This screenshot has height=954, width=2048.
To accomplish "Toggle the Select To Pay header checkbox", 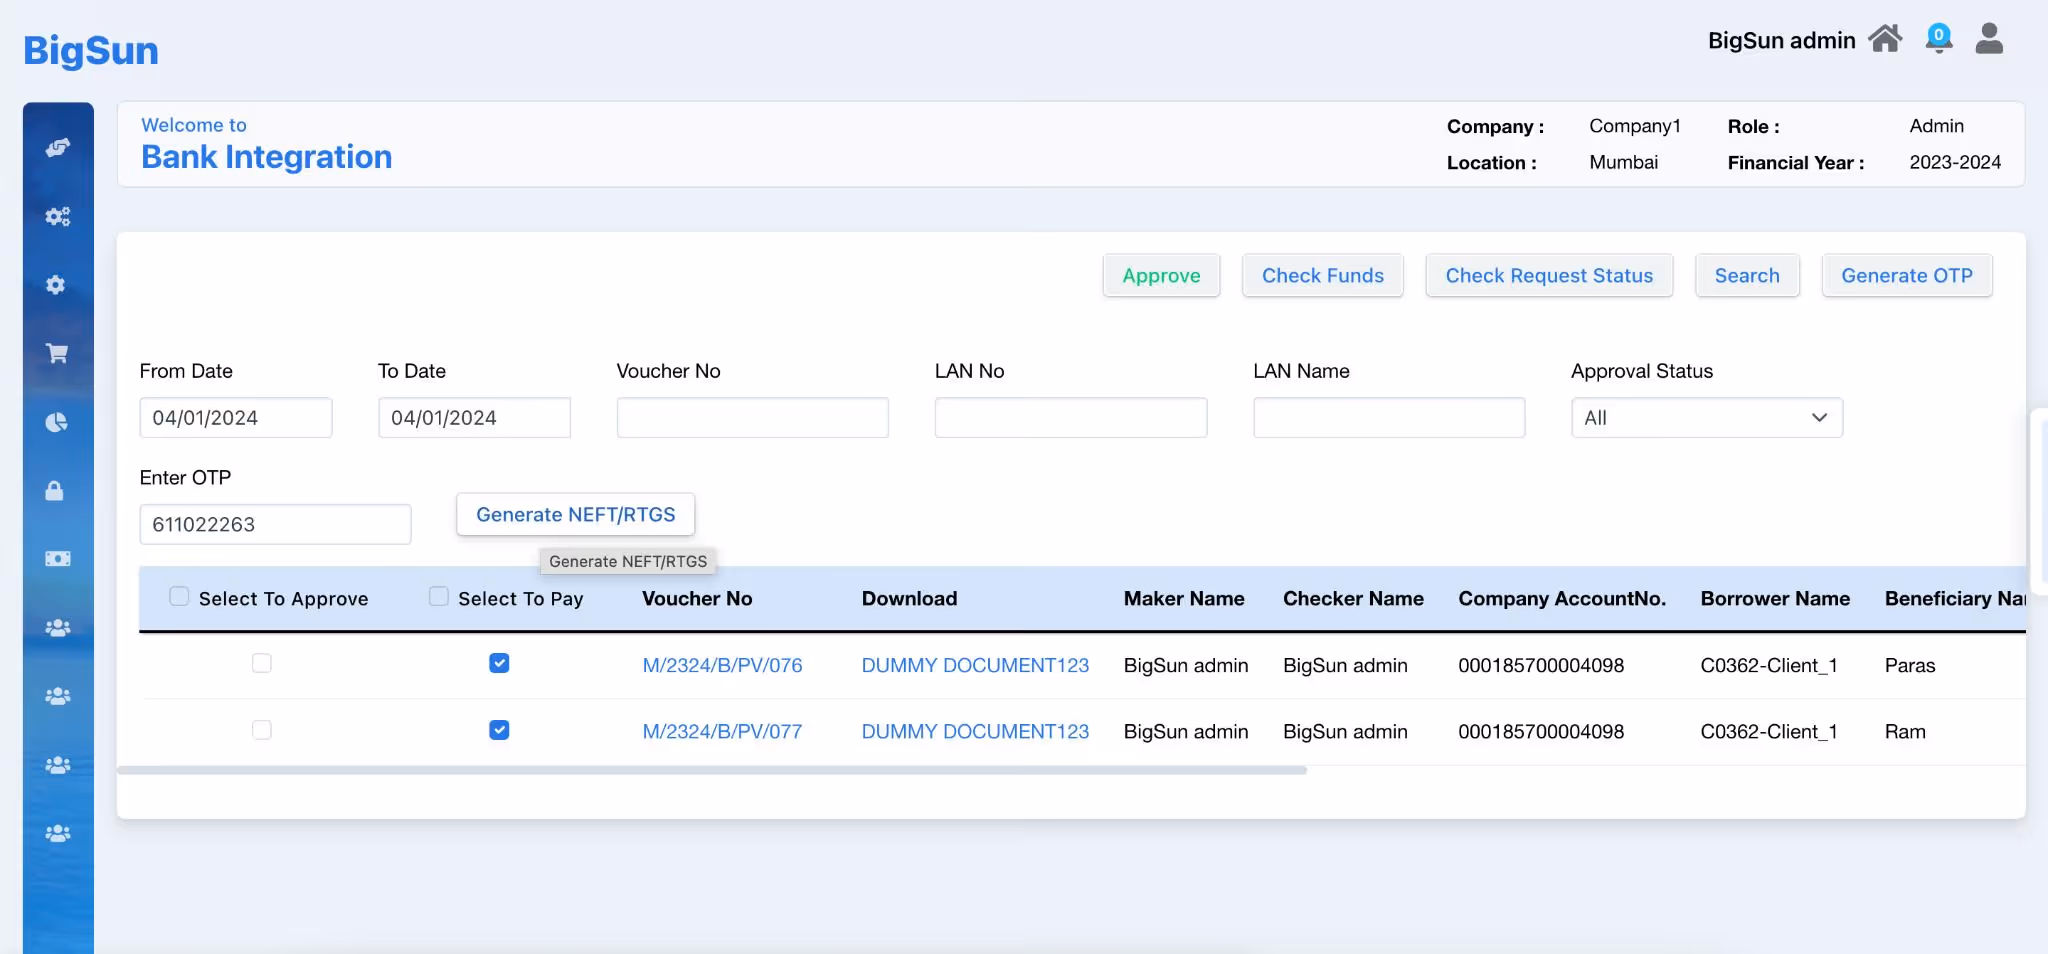I will (x=438, y=596).
